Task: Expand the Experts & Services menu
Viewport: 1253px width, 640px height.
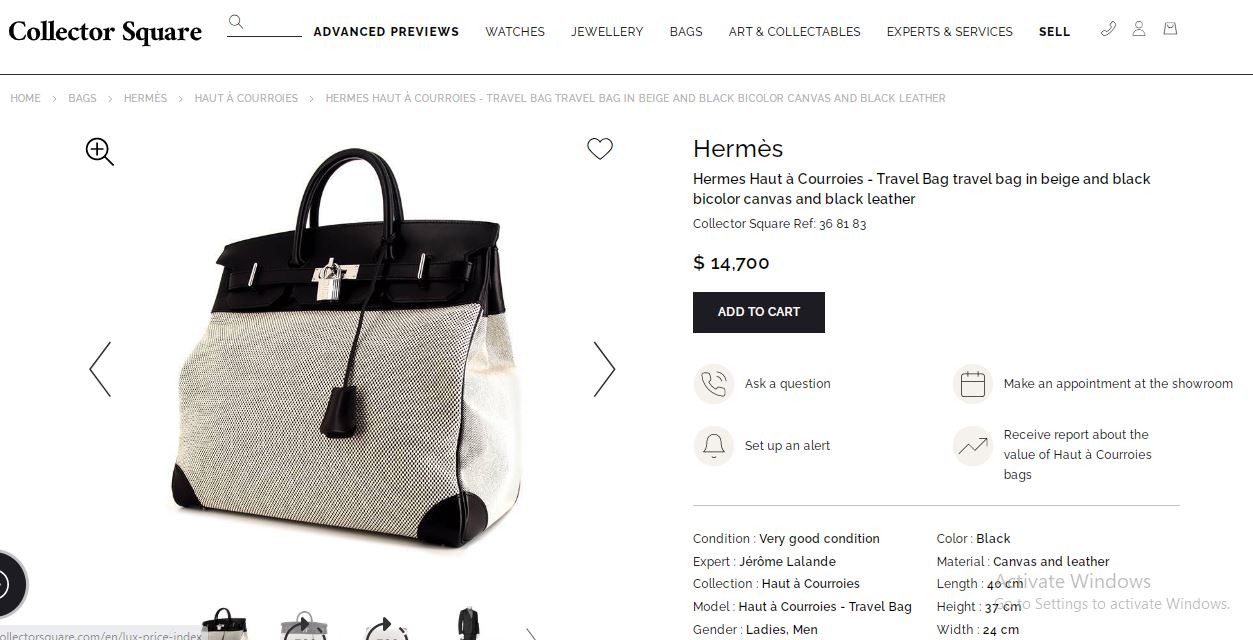Action: [950, 32]
